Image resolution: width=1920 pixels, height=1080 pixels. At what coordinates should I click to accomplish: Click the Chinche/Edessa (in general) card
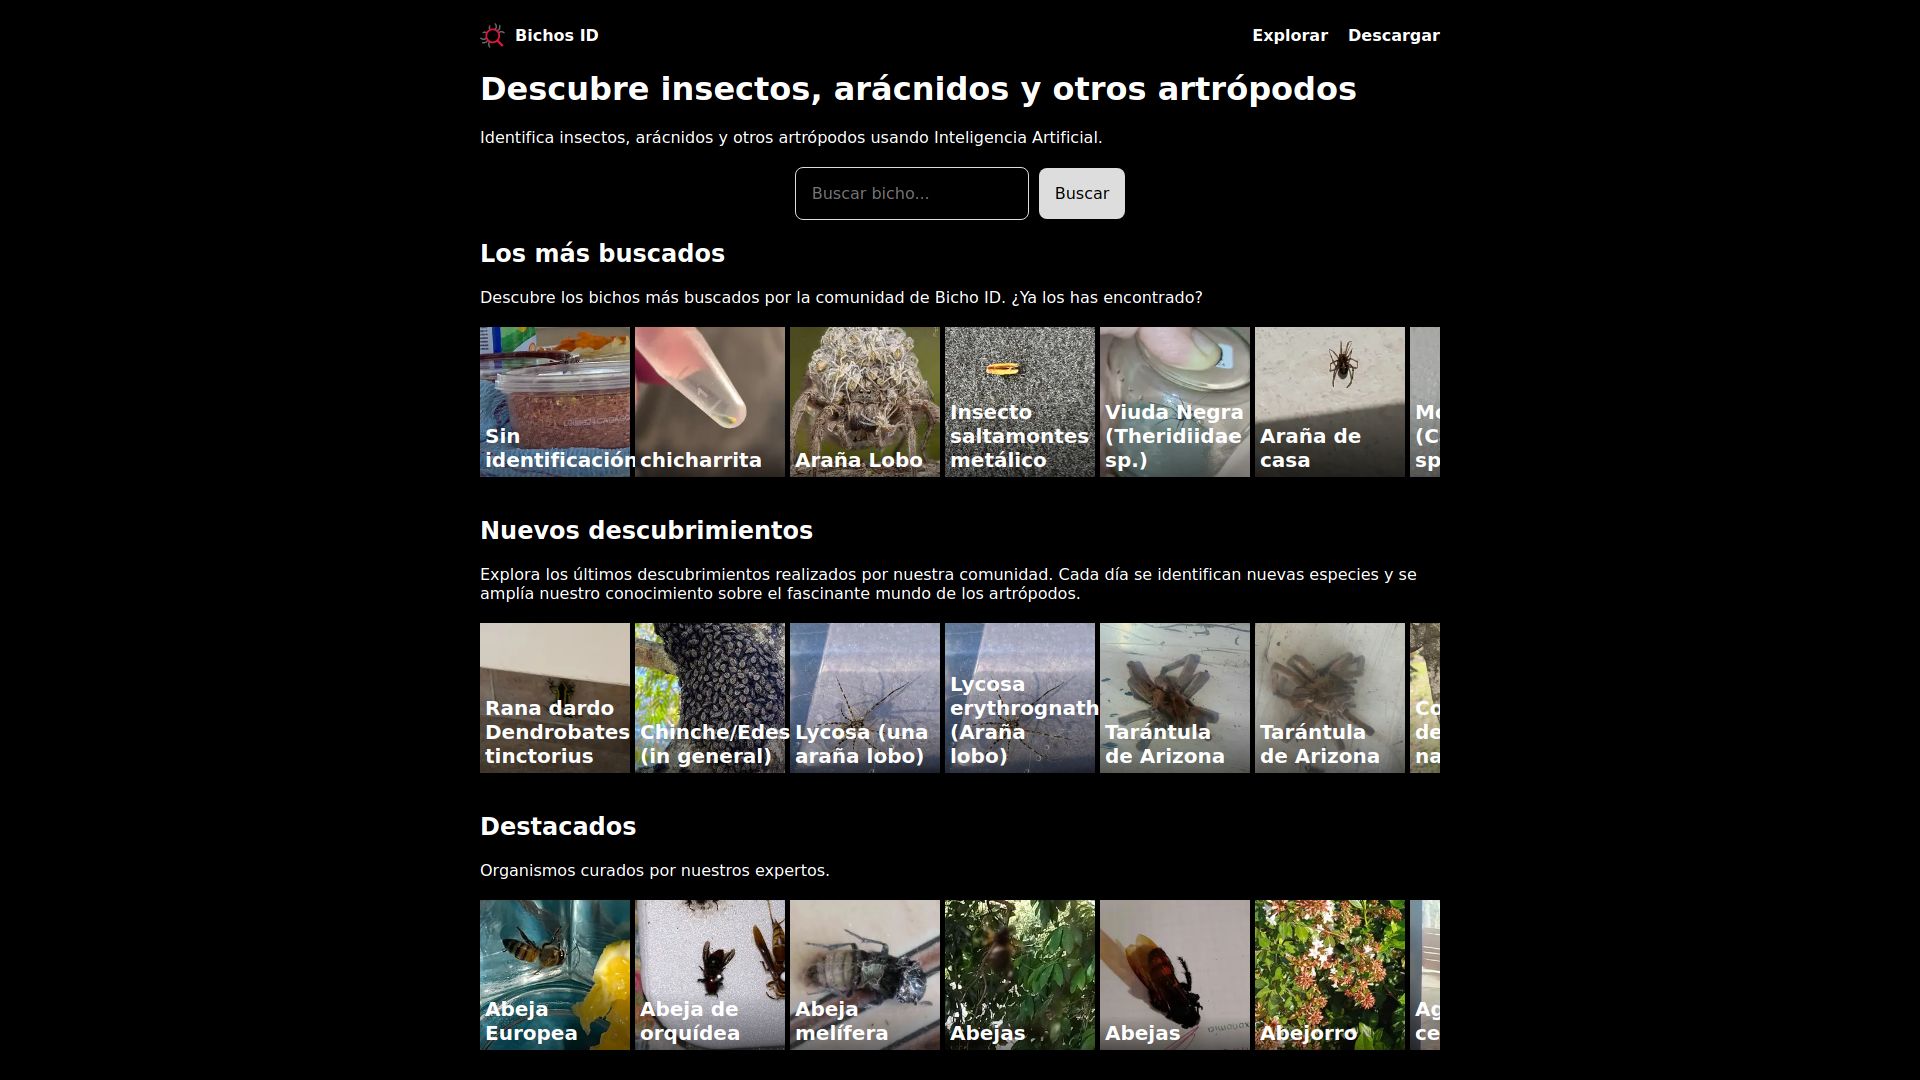click(710, 698)
